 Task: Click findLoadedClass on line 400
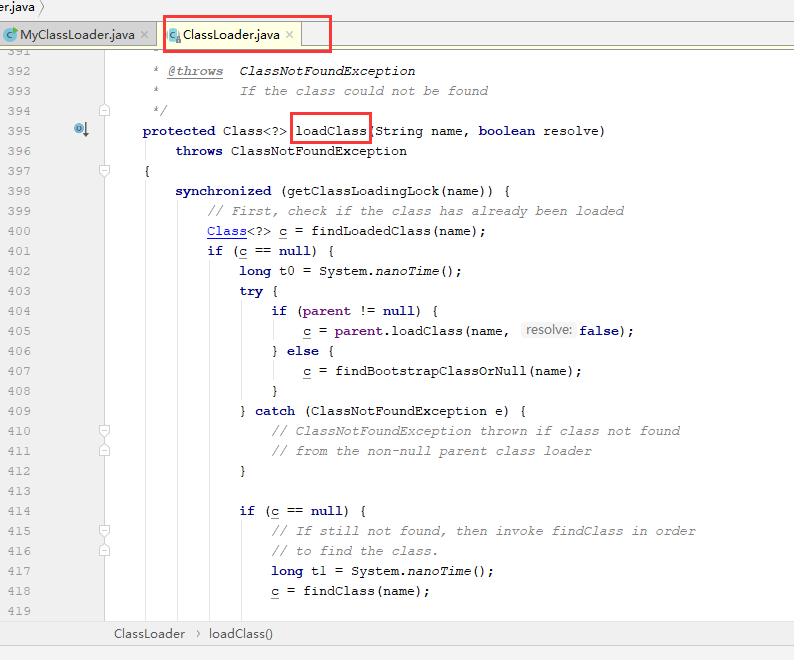tap(371, 231)
